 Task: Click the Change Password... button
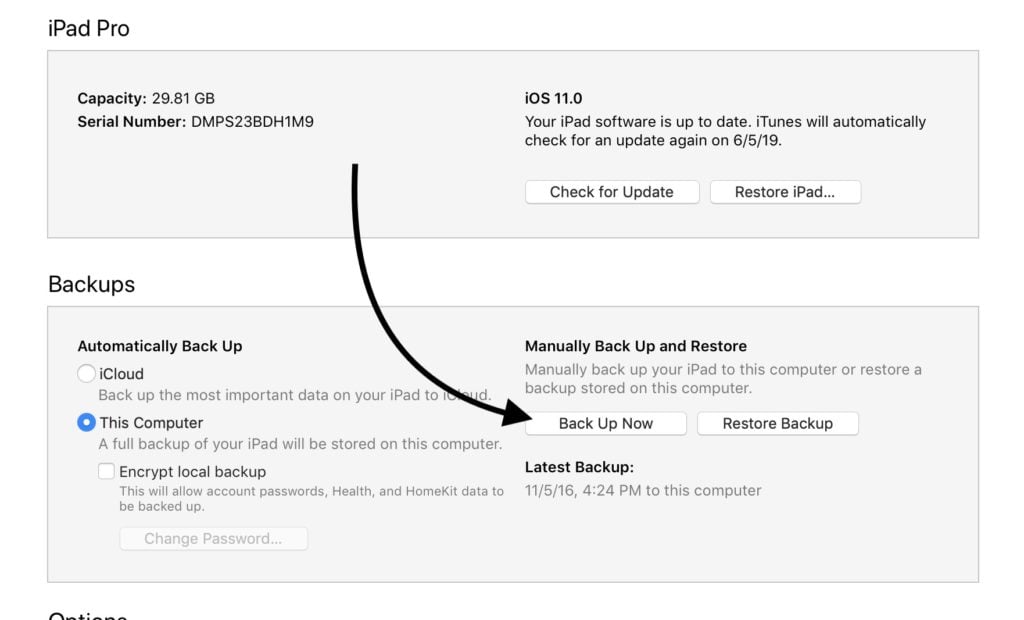coord(214,538)
